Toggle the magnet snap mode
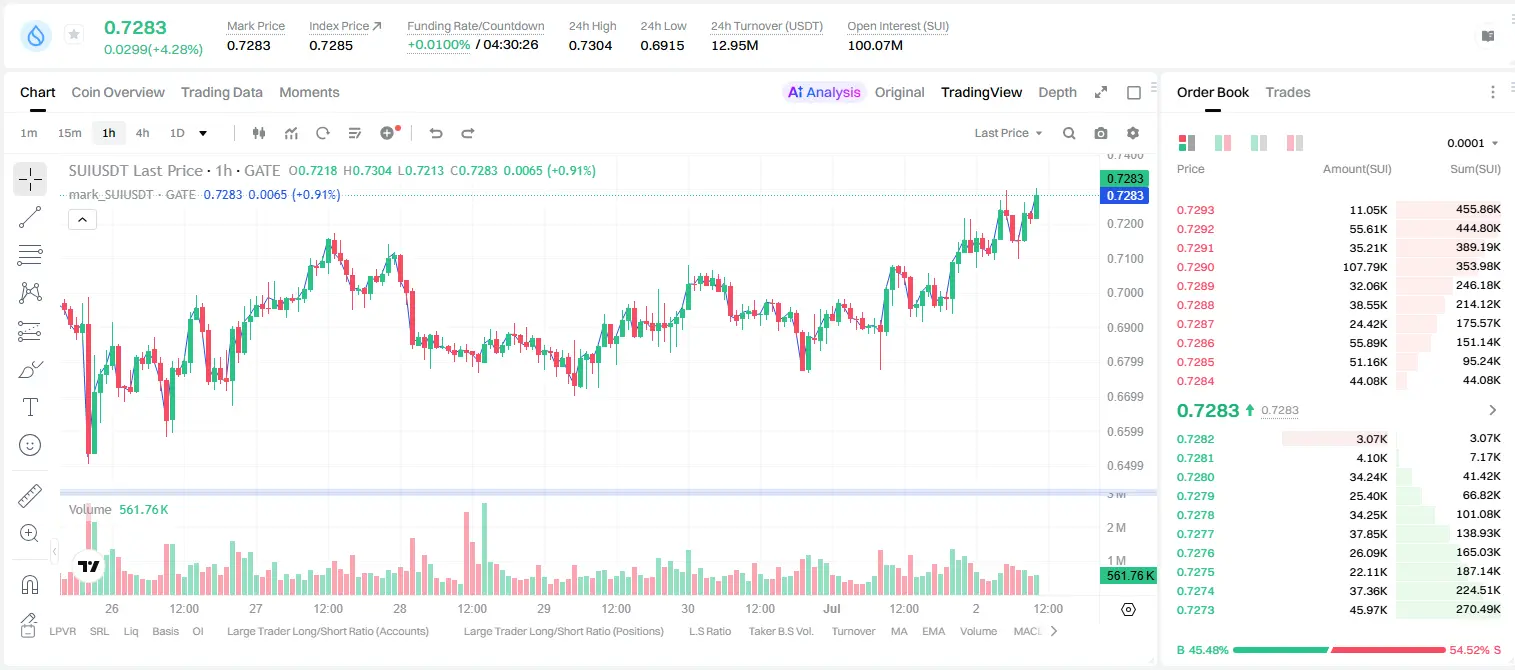The image size is (1515, 670). 30,585
